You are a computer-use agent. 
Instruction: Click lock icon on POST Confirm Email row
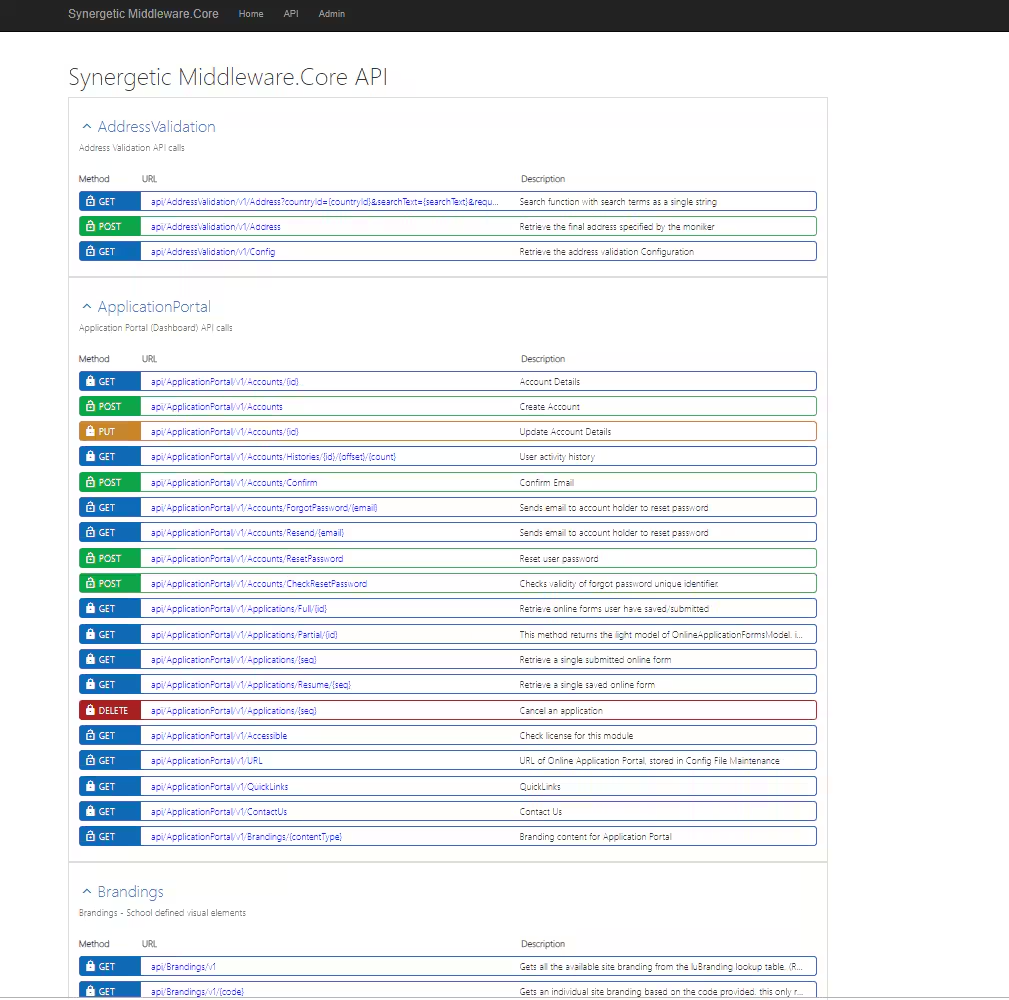click(x=90, y=483)
